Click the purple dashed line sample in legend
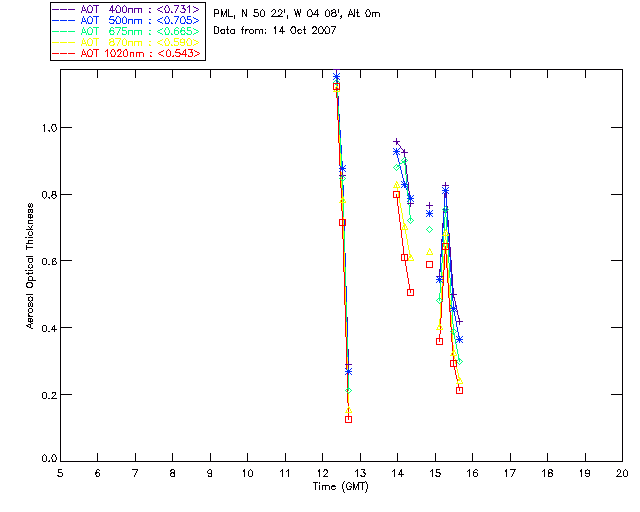Screen dimensions: 640x512 click(64, 10)
